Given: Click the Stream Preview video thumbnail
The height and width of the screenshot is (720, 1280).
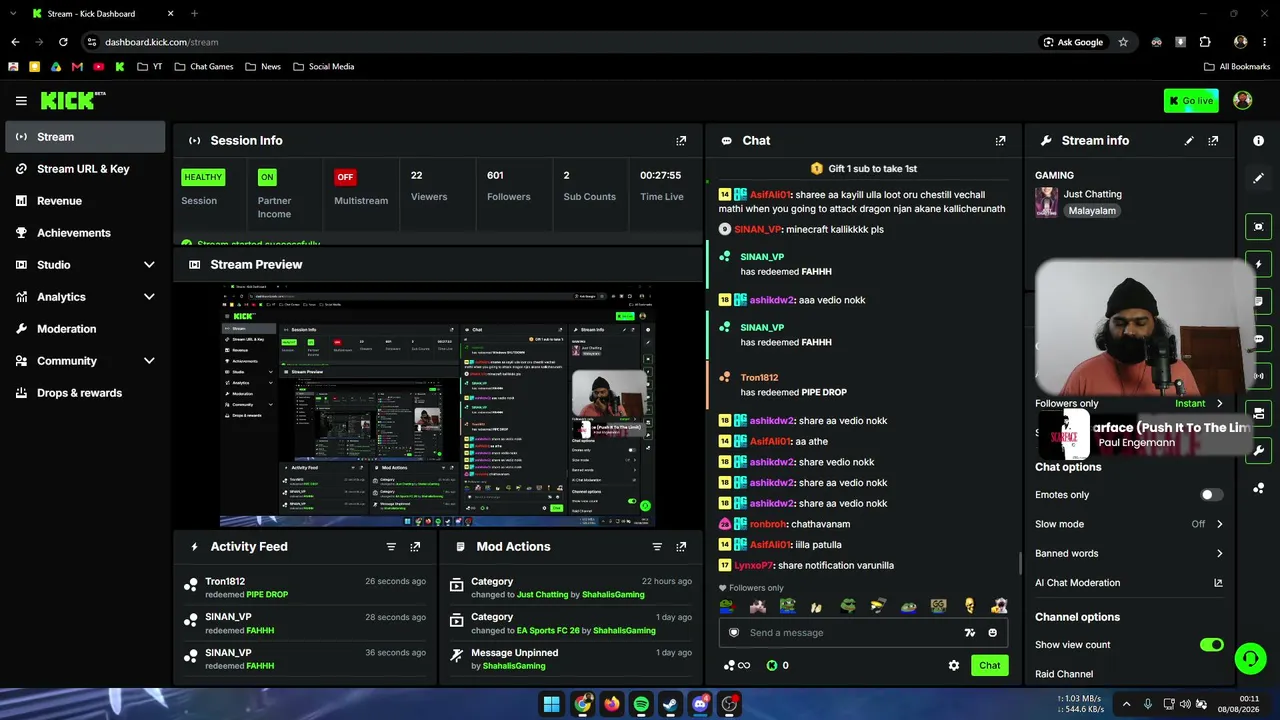Looking at the screenshot, I should click(x=437, y=405).
